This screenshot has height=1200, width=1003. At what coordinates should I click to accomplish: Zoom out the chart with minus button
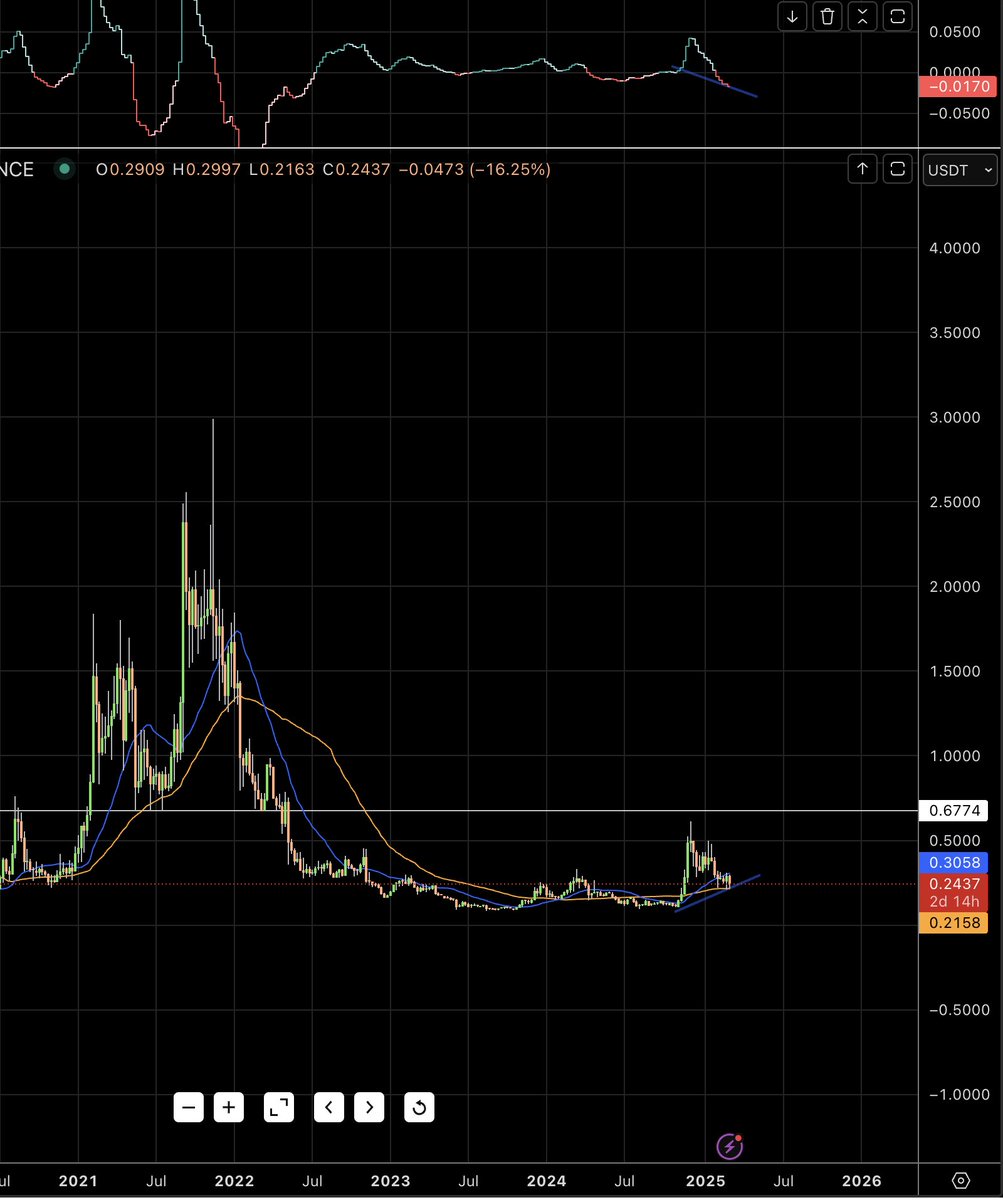[189, 1107]
